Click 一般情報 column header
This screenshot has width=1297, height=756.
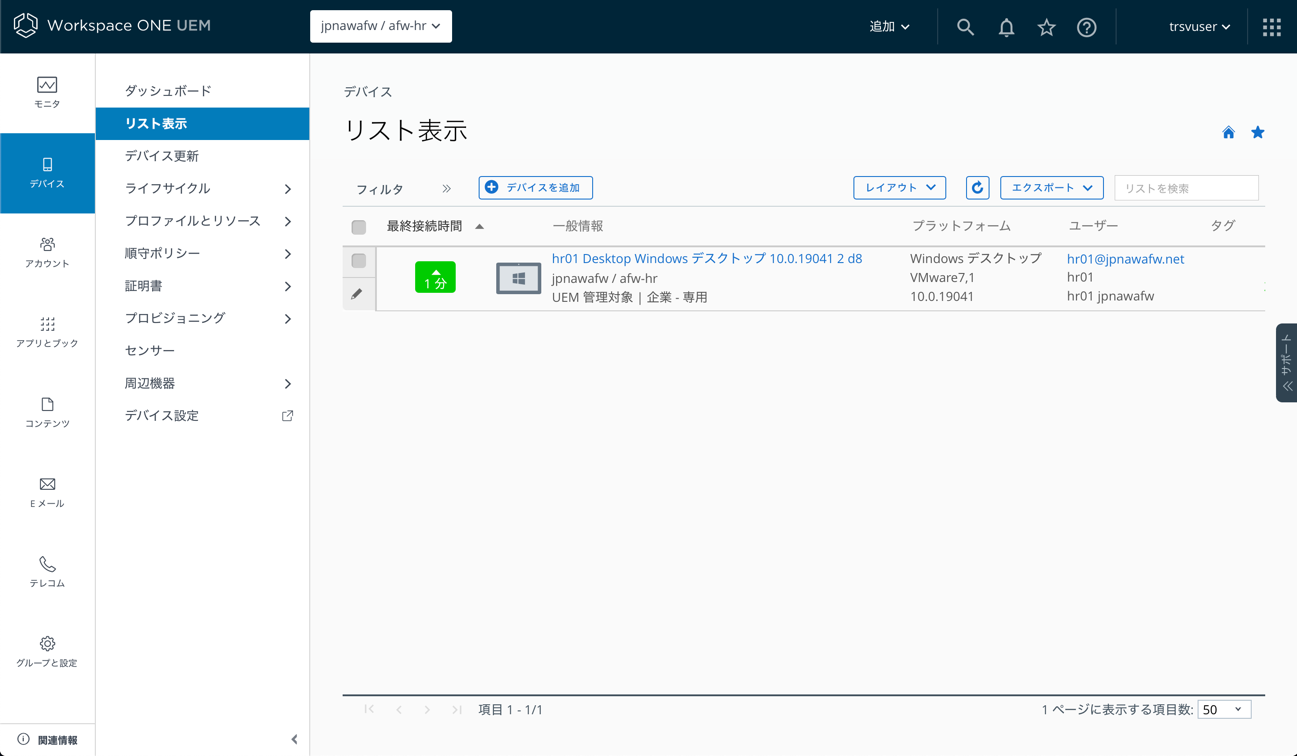pos(578,227)
